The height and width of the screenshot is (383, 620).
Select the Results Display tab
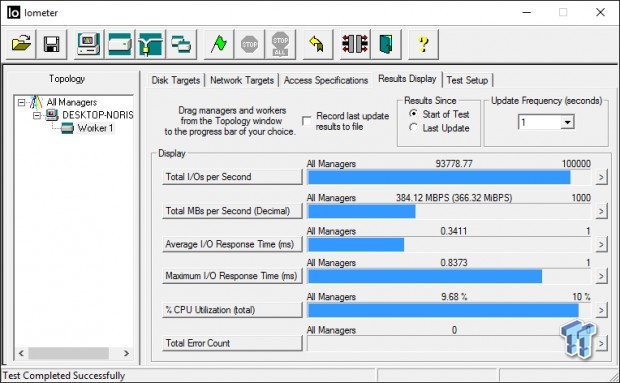click(x=407, y=79)
